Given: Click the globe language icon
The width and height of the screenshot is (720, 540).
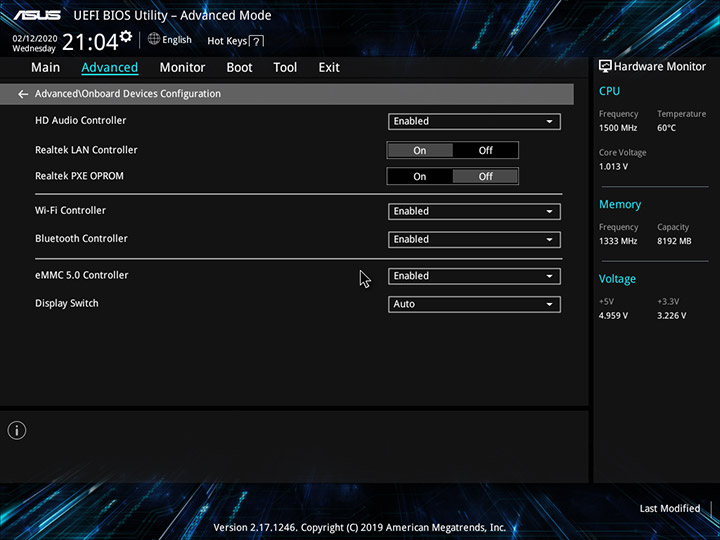Looking at the screenshot, I should (154, 39).
